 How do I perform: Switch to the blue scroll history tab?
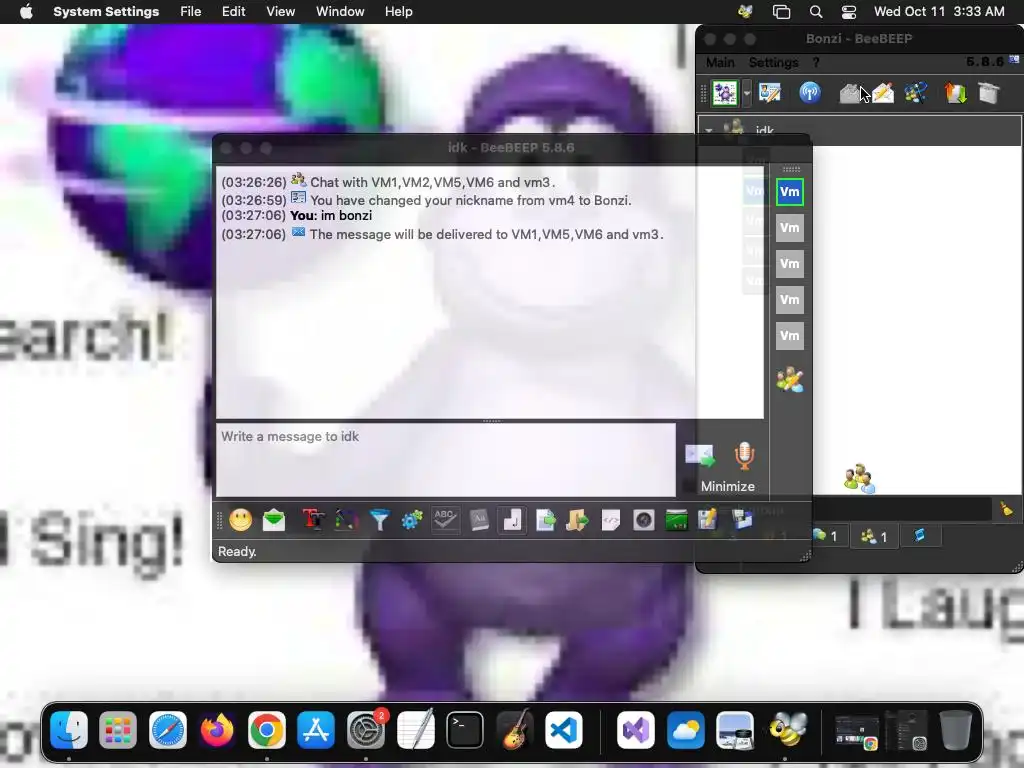(920, 536)
